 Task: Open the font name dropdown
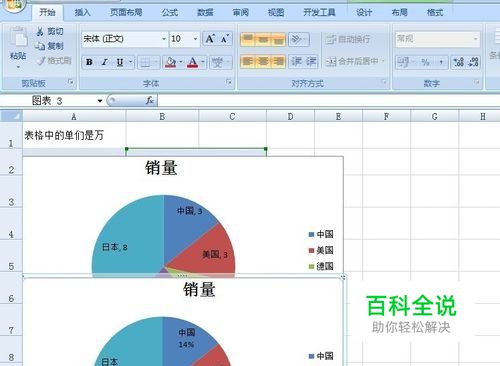(164, 39)
